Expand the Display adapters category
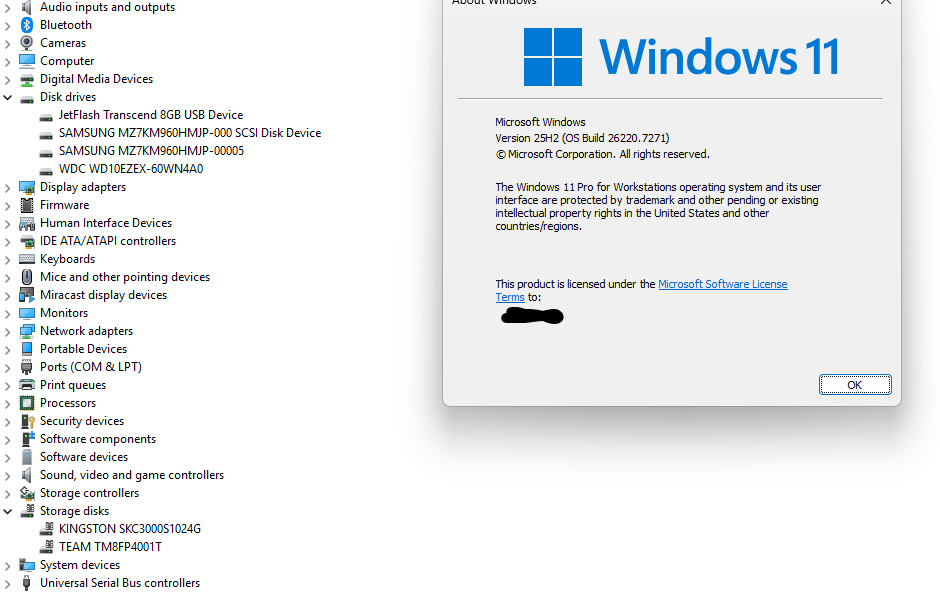Screen dimensions: 940x599 (x=8, y=187)
